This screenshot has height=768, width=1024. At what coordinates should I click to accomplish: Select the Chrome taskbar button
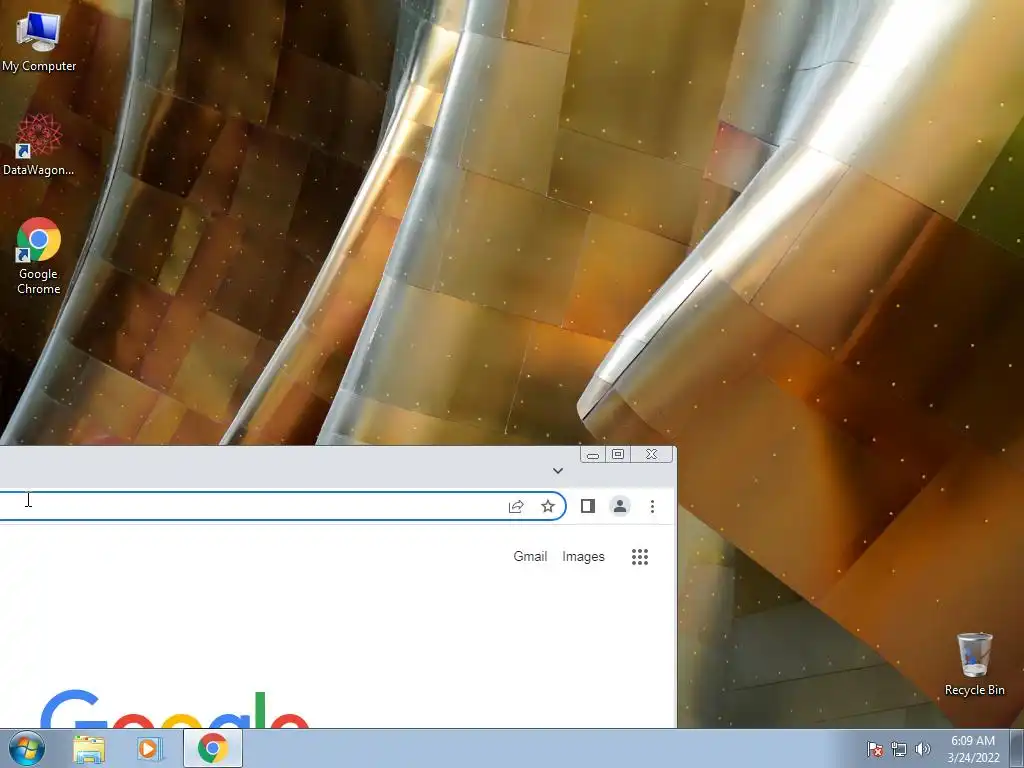213,748
